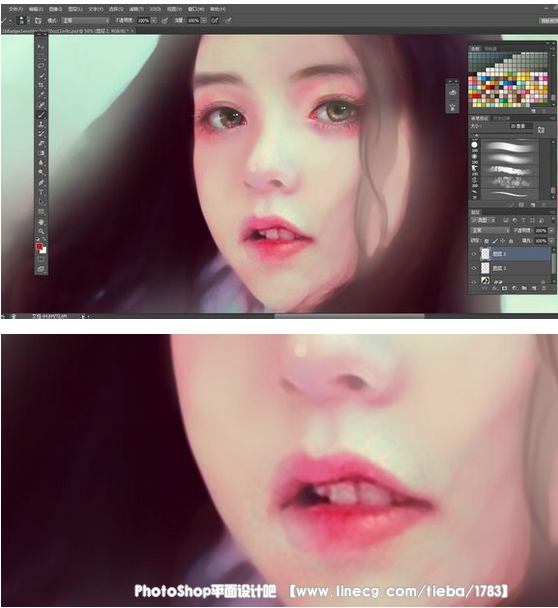The height and width of the screenshot is (608, 558).
Task: Open the layer filter type dropdown
Action: 483,220
